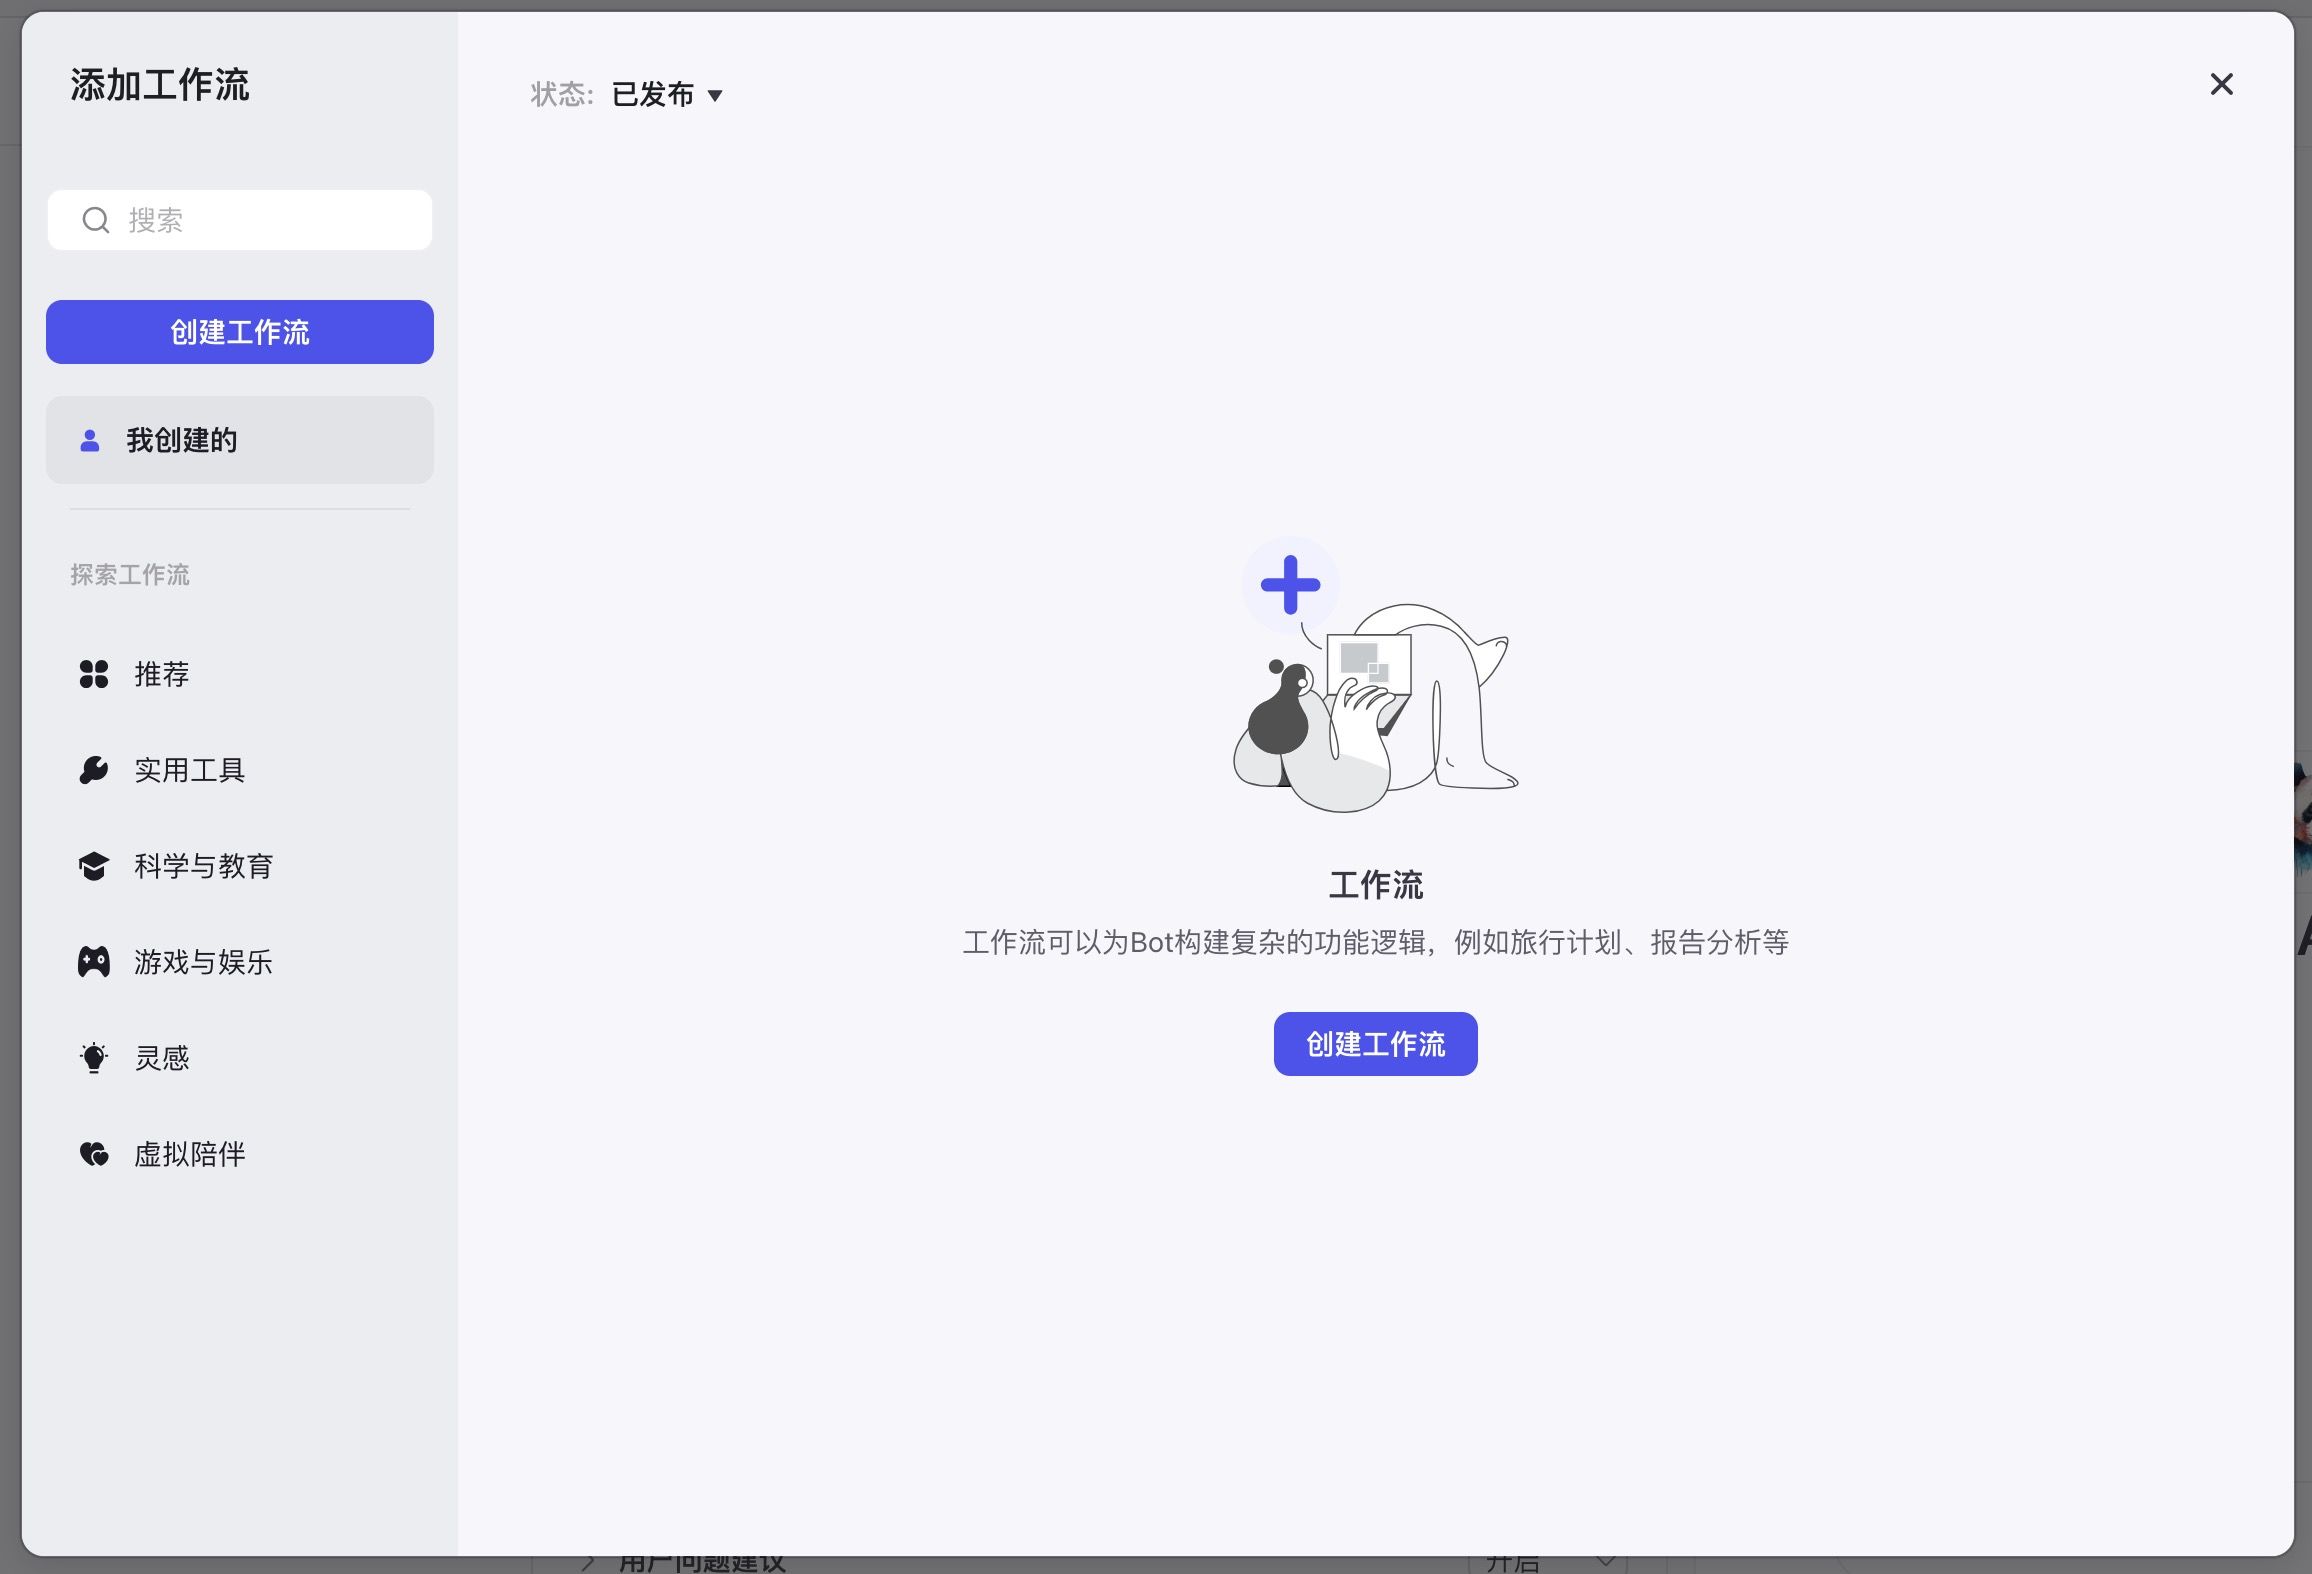
Task: Click the person icon beside 我创建的
Action: pyautogui.click(x=90, y=440)
